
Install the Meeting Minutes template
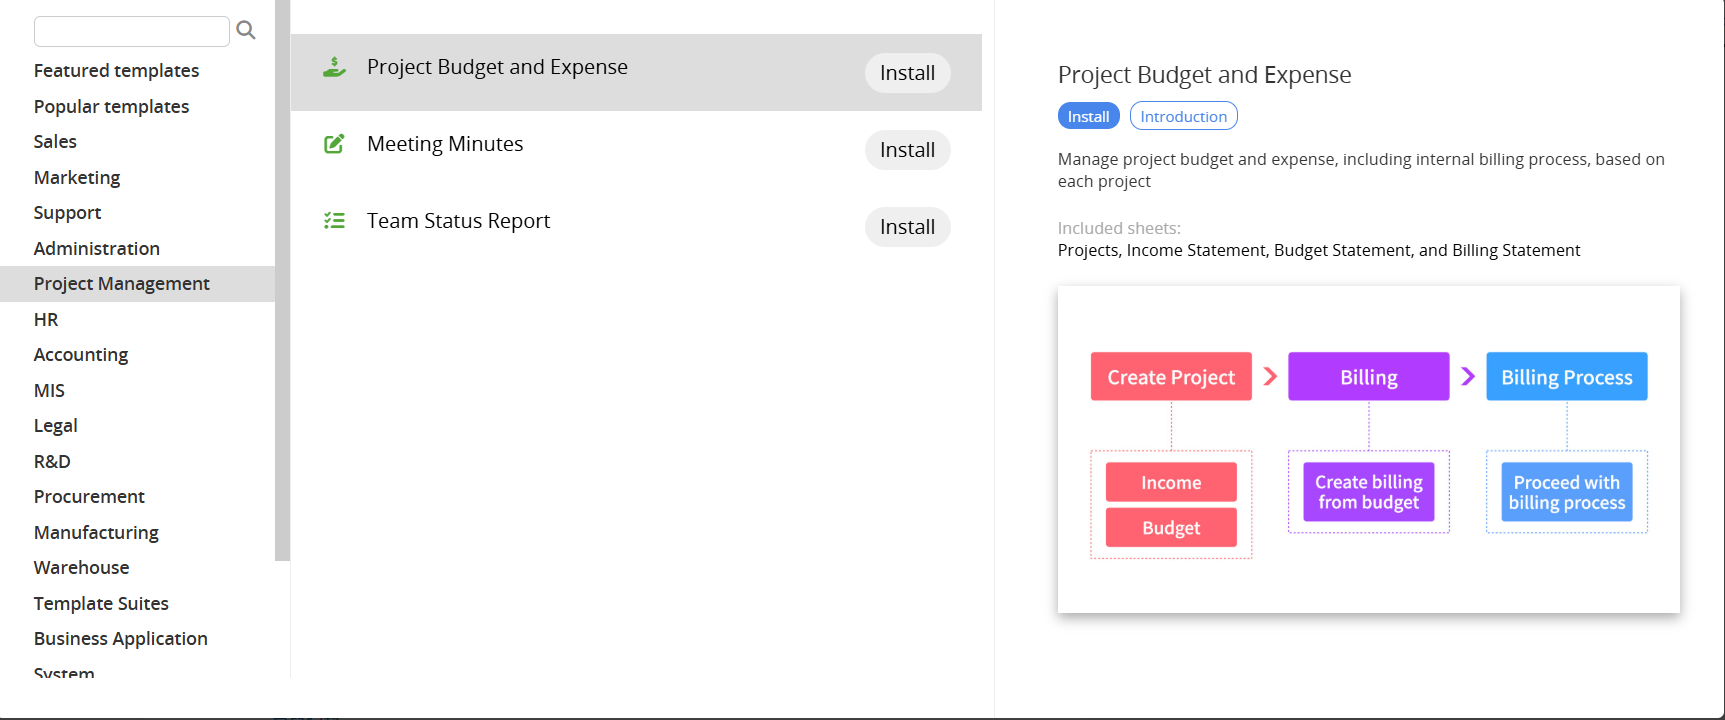point(906,150)
